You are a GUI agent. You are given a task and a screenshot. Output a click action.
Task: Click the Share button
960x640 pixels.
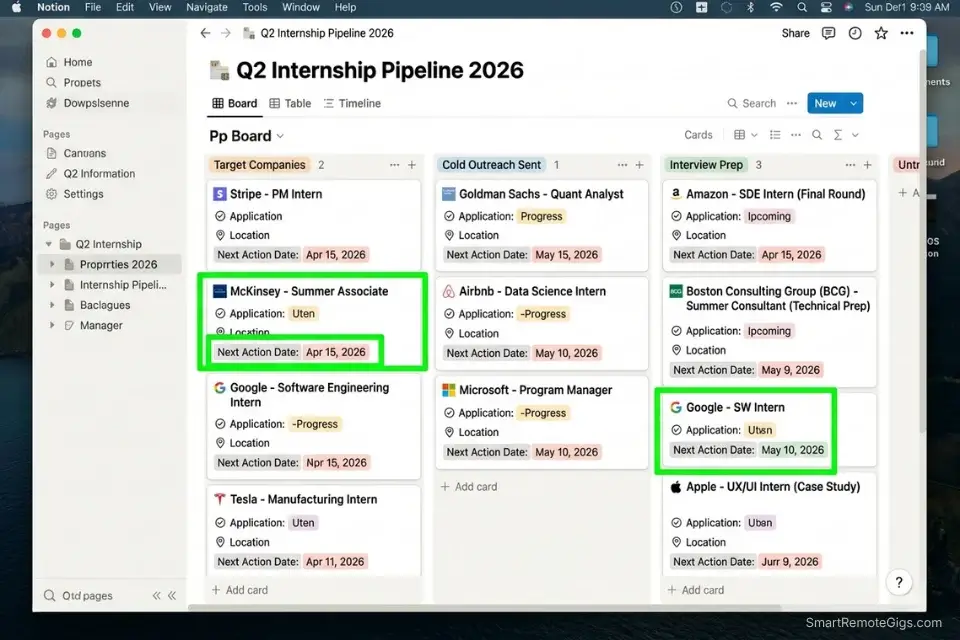pos(795,33)
